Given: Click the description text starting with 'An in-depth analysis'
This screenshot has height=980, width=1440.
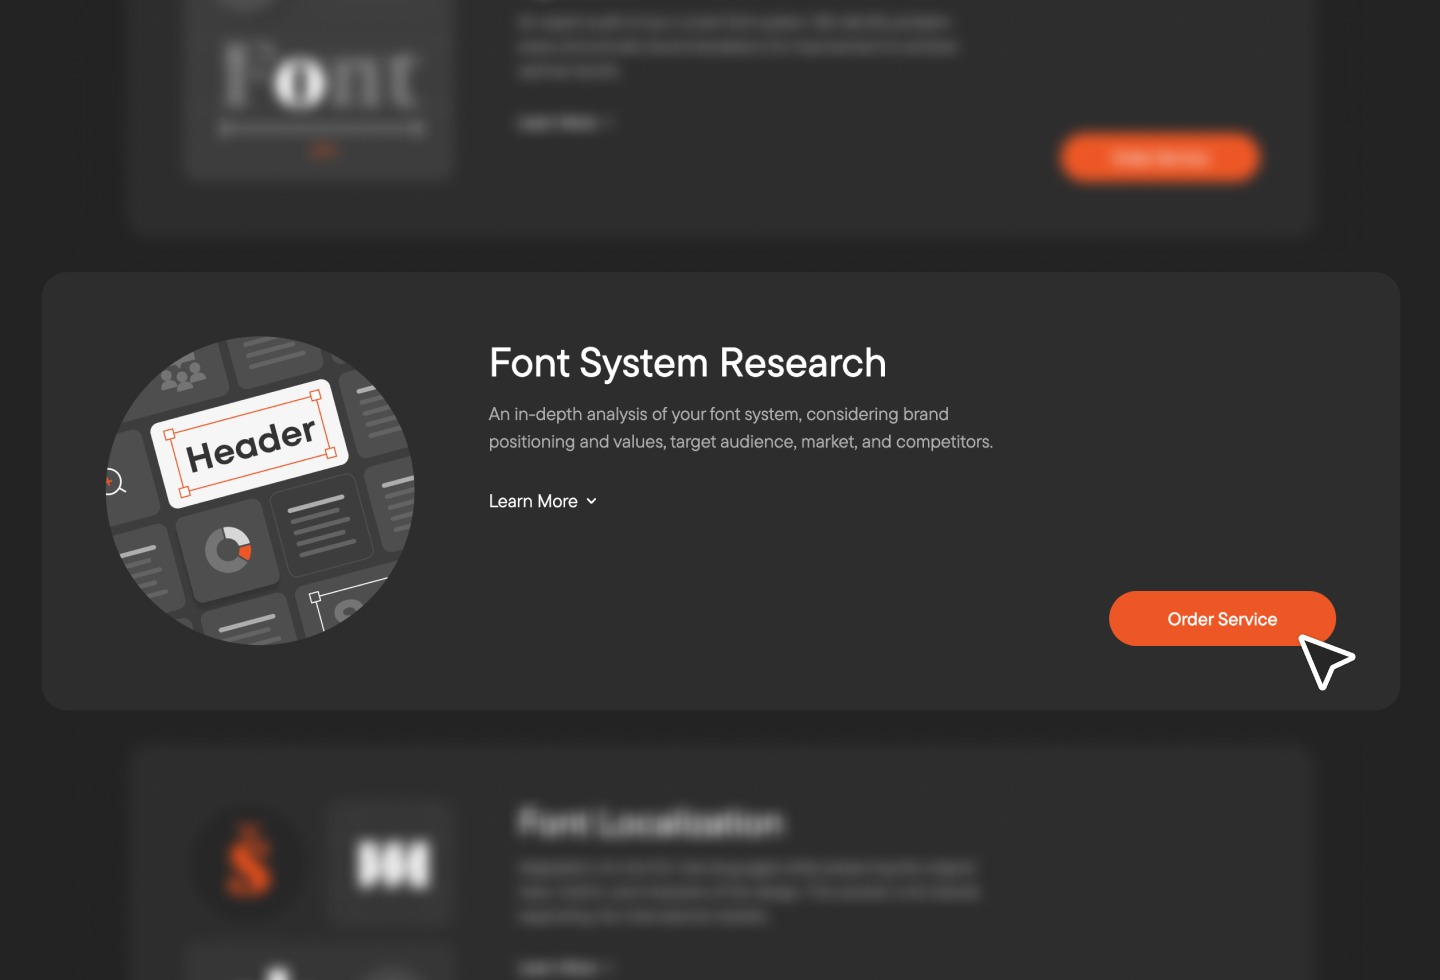Looking at the screenshot, I should click(740, 428).
